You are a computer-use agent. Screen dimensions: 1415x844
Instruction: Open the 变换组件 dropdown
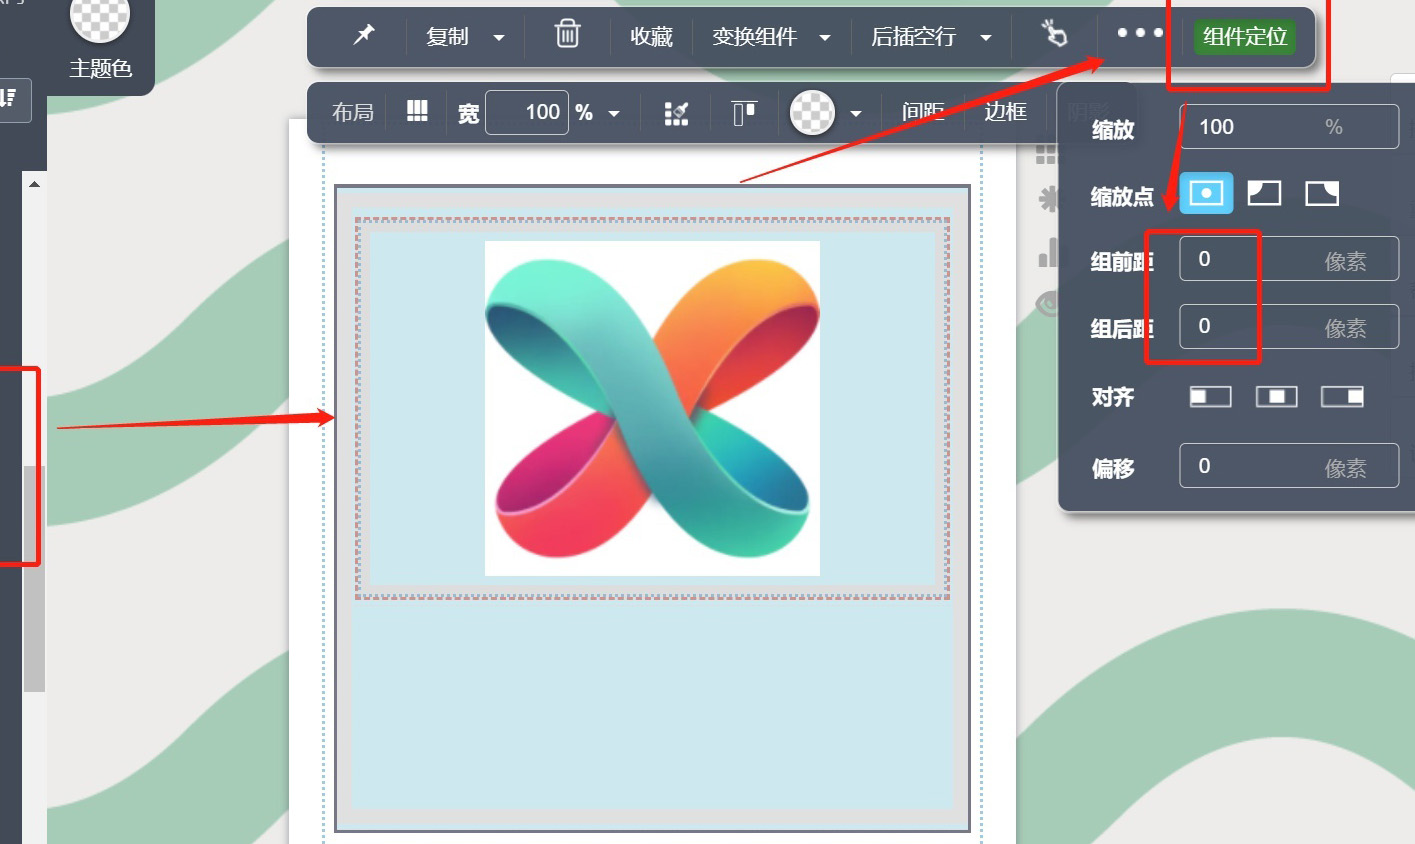[x=825, y=38]
